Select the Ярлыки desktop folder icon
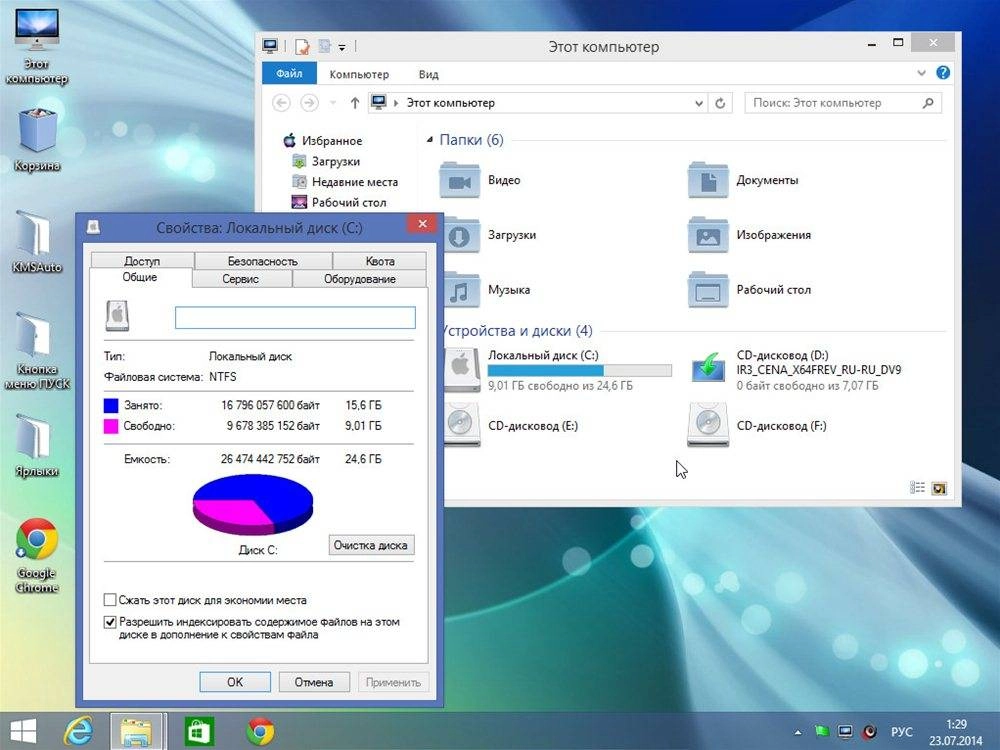This screenshot has width=1000, height=750. pos(36,445)
